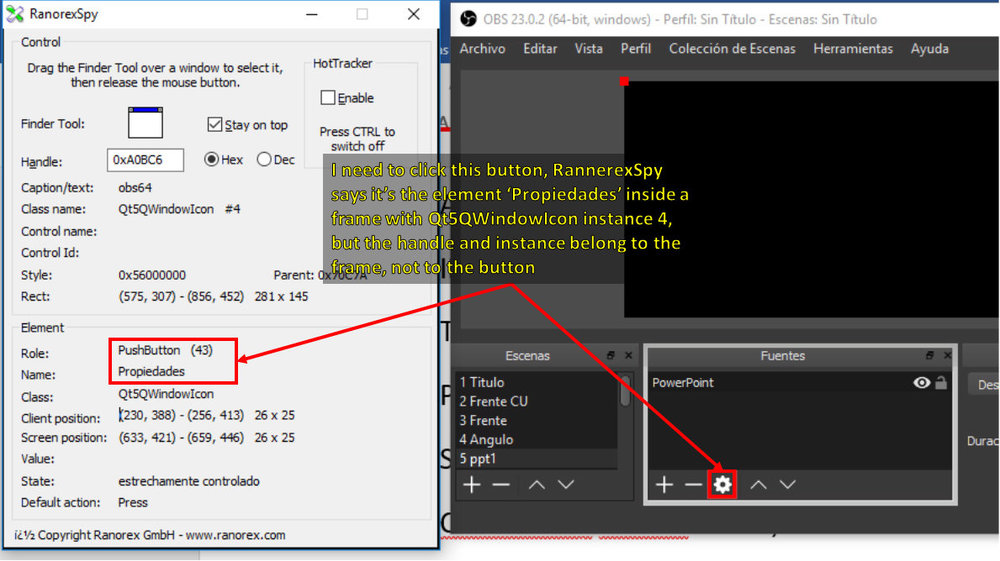Open the Editar menu in OBS

click(540, 48)
